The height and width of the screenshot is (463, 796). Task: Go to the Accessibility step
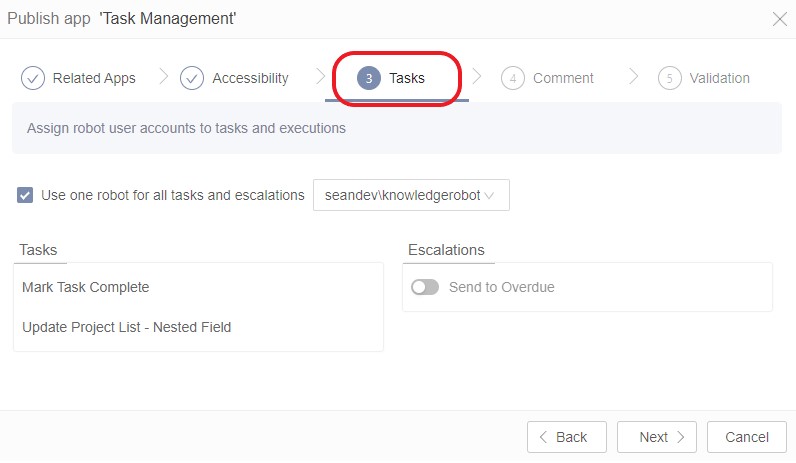tap(250, 78)
